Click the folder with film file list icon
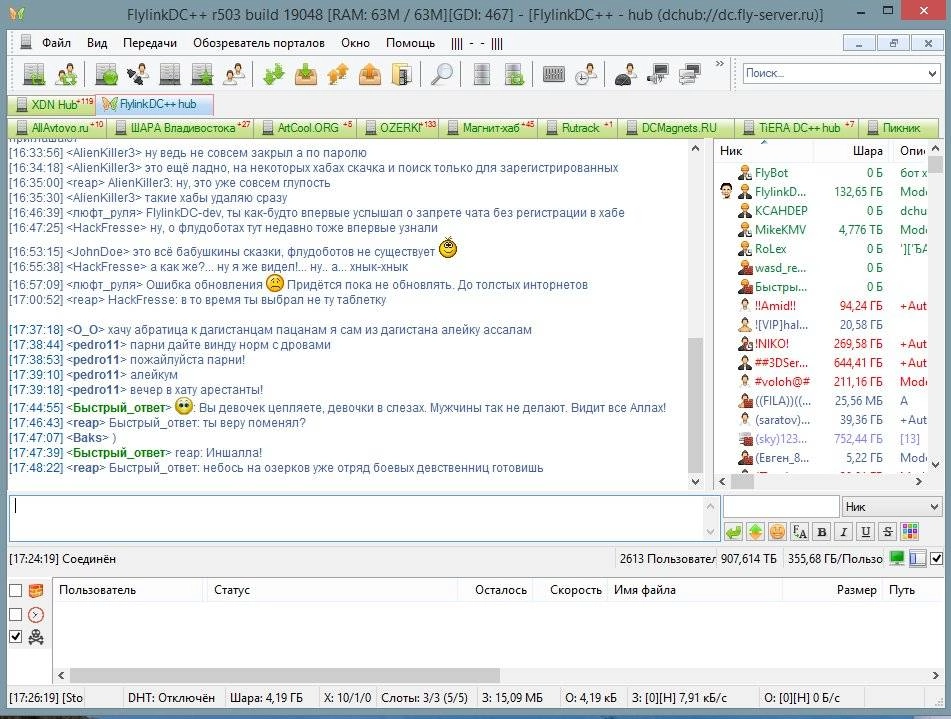Screen dimensions: 951x719 402,74
